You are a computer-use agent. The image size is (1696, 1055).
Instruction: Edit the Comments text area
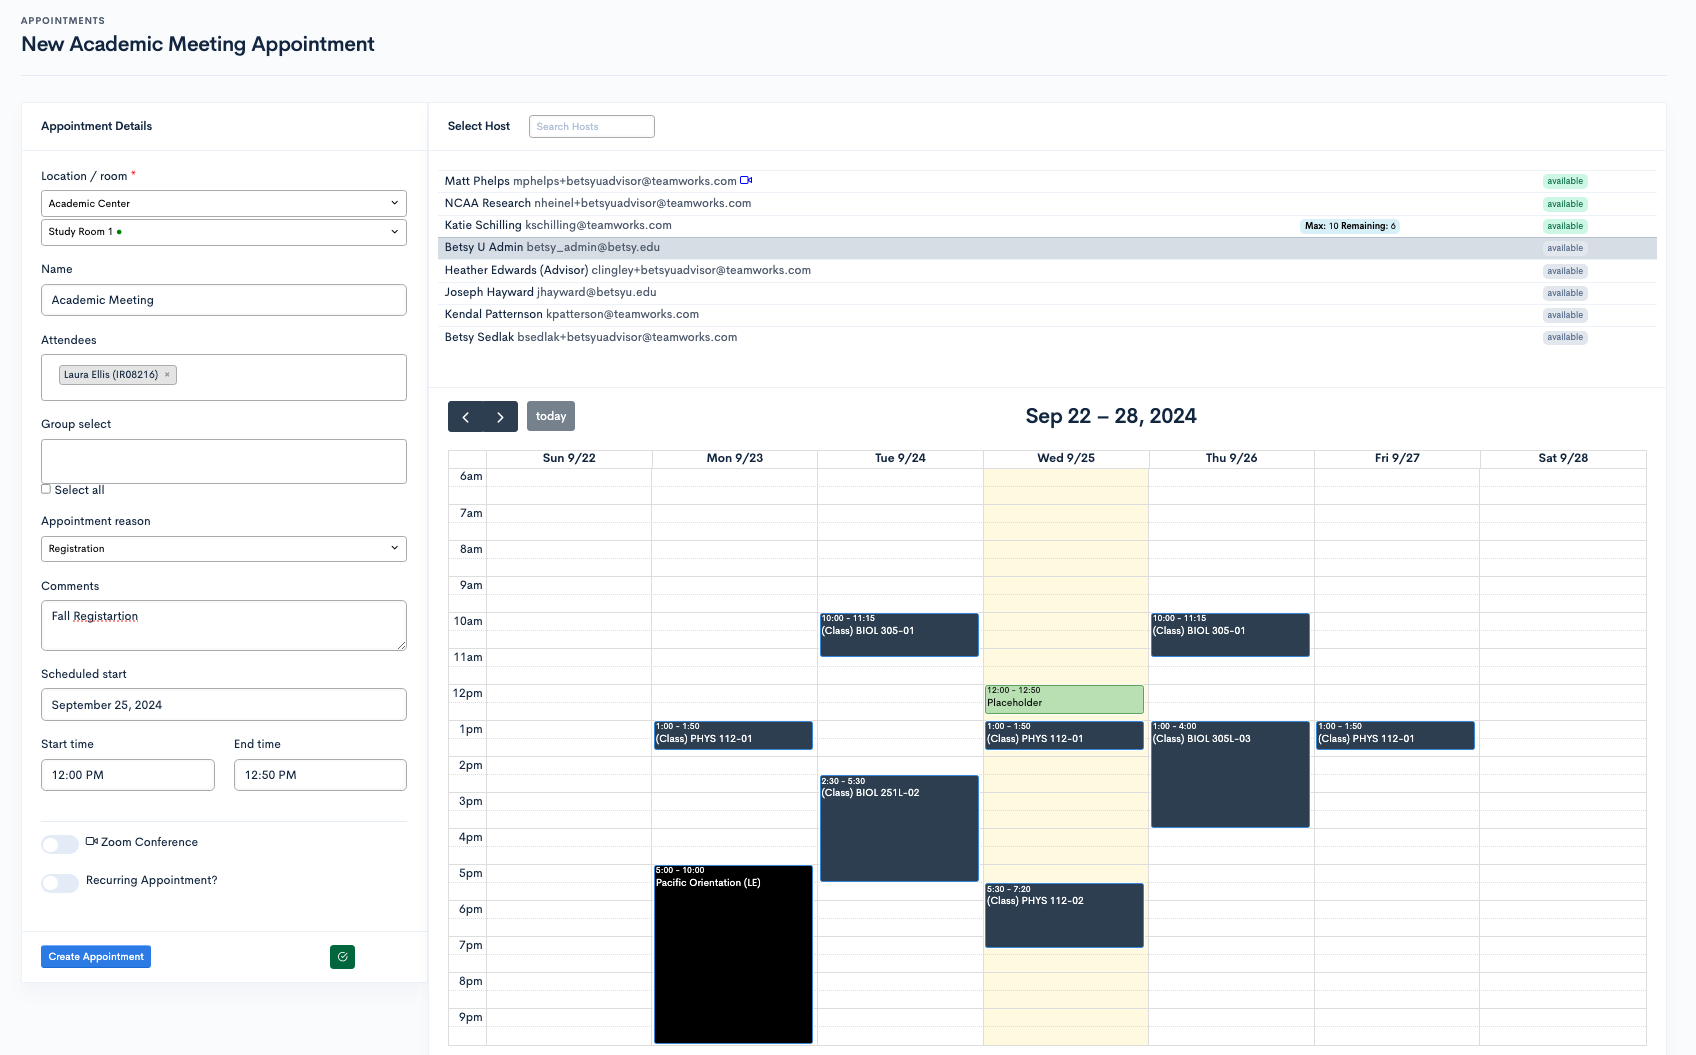224,625
